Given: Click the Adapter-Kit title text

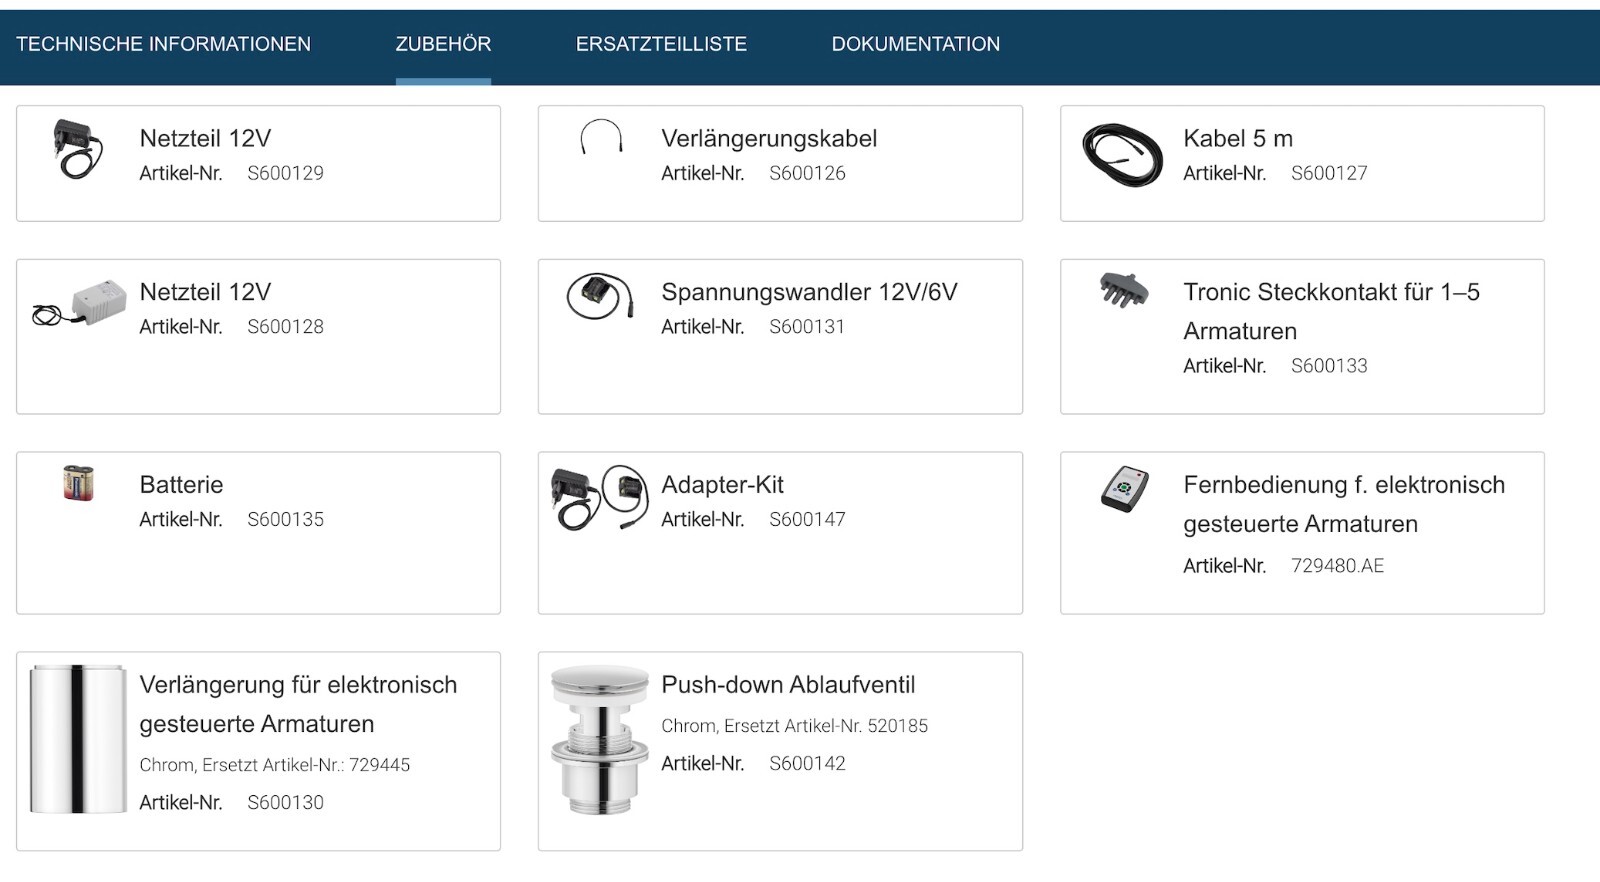Looking at the screenshot, I should (722, 485).
